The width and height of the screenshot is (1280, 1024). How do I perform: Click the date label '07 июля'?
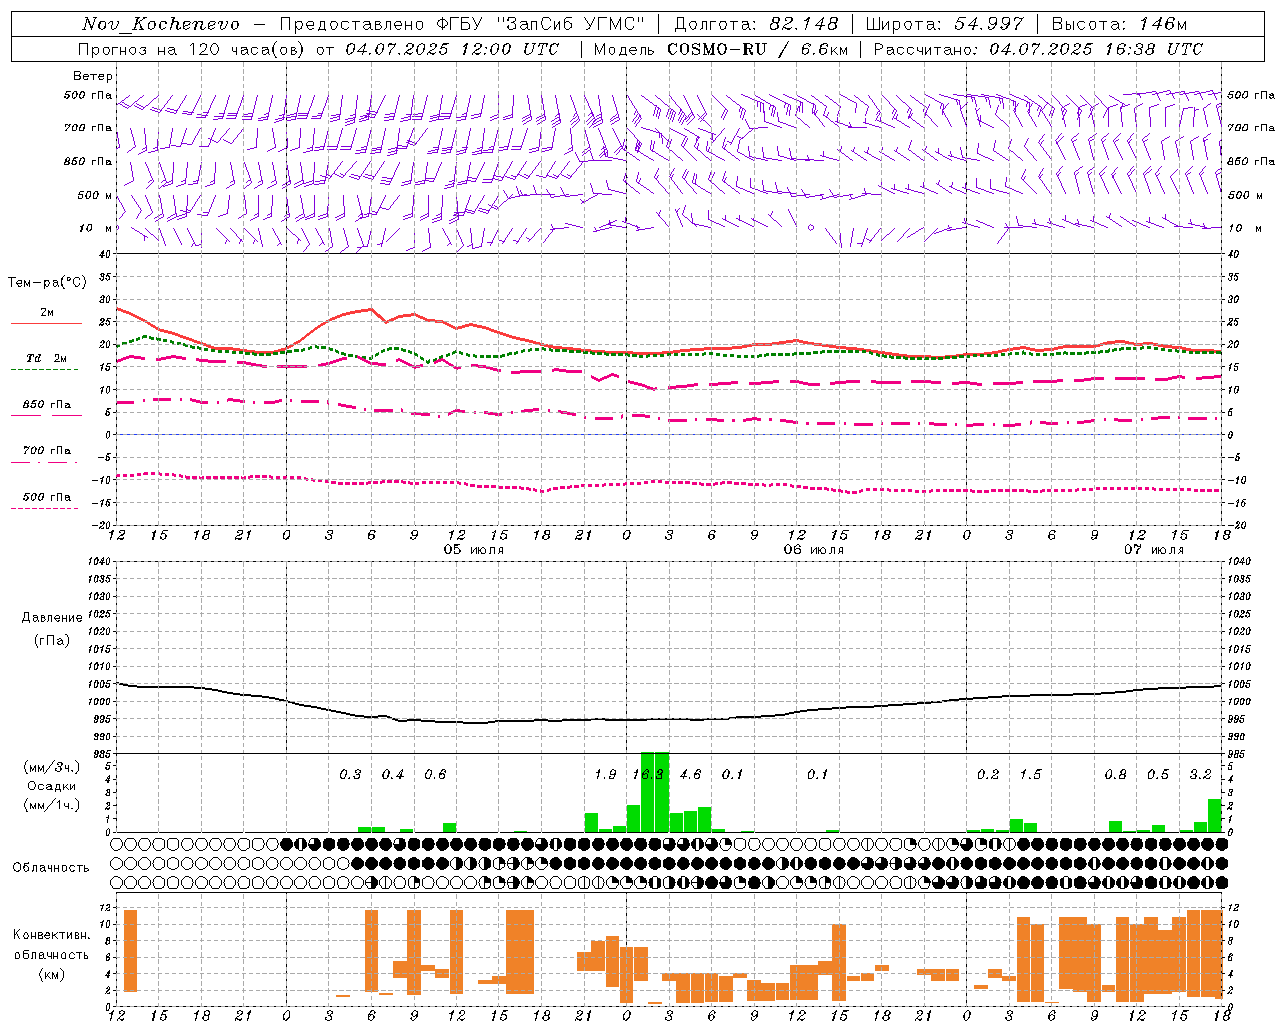point(1154,550)
